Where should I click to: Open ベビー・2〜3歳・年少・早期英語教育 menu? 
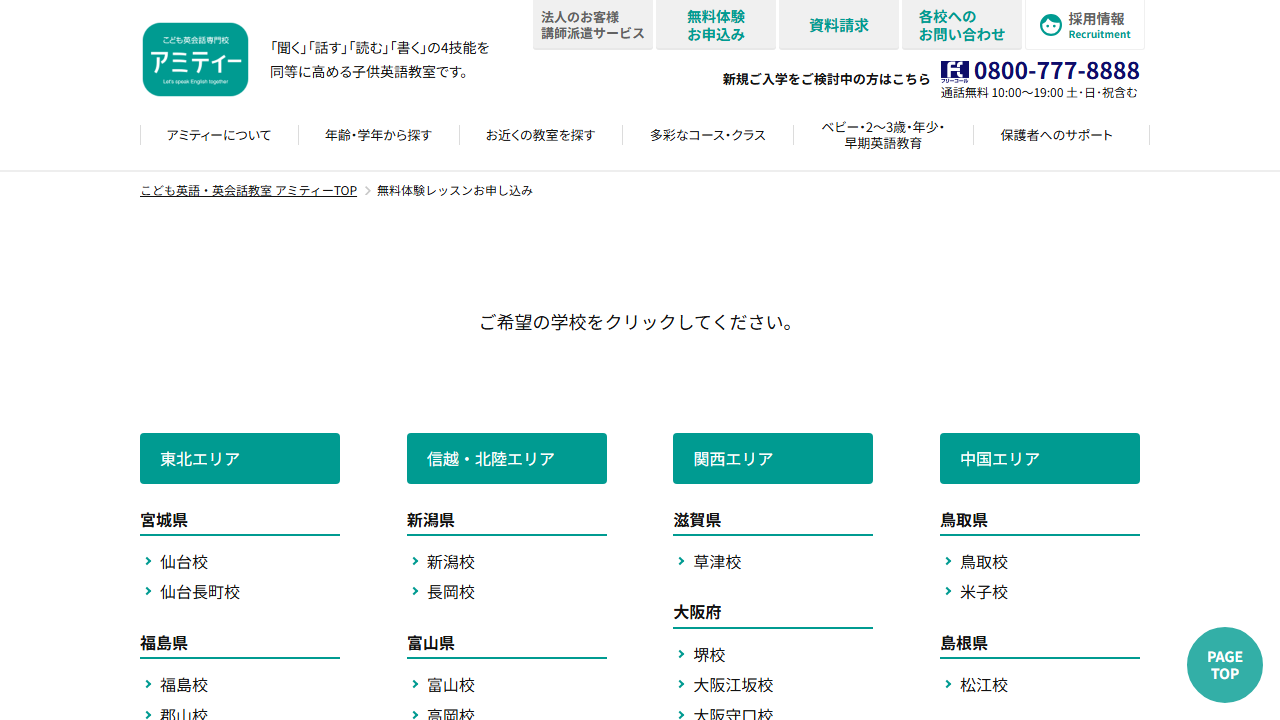click(883, 135)
